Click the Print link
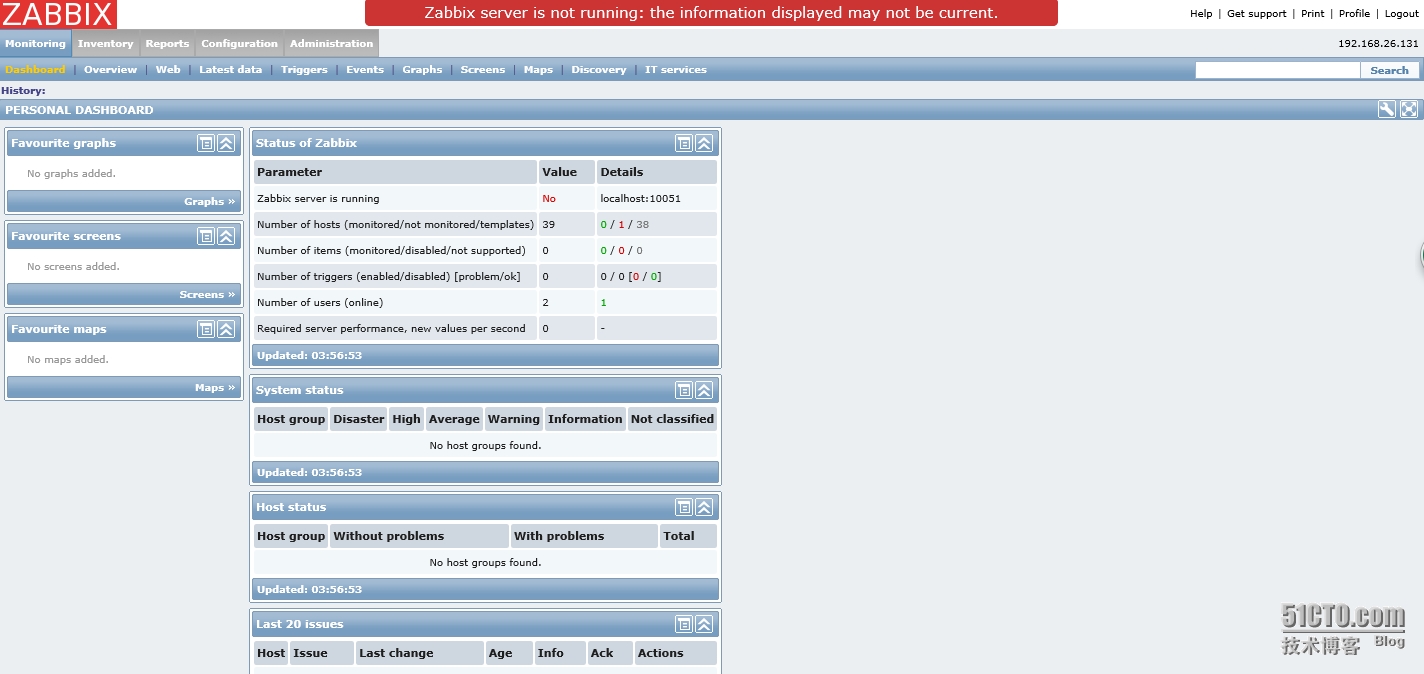Viewport: 1424px width, 674px height. point(1313,14)
